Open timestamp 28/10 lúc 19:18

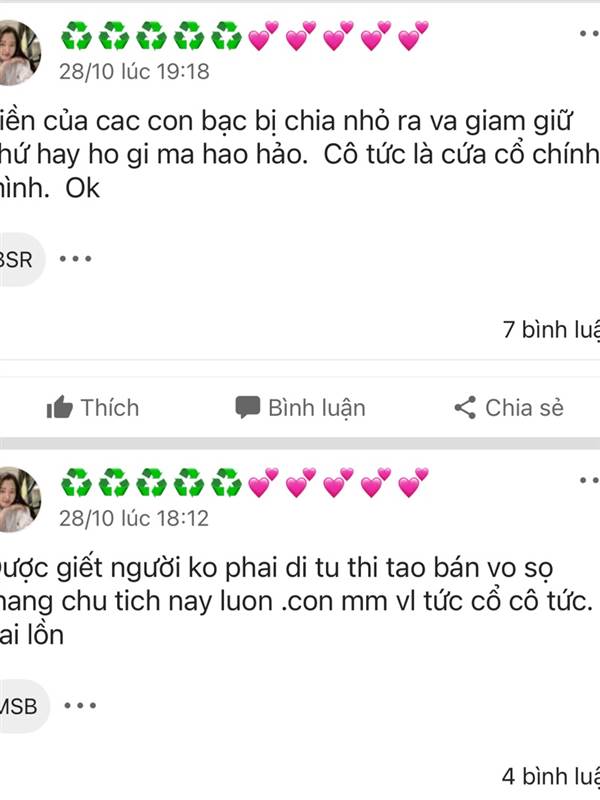click(134, 71)
